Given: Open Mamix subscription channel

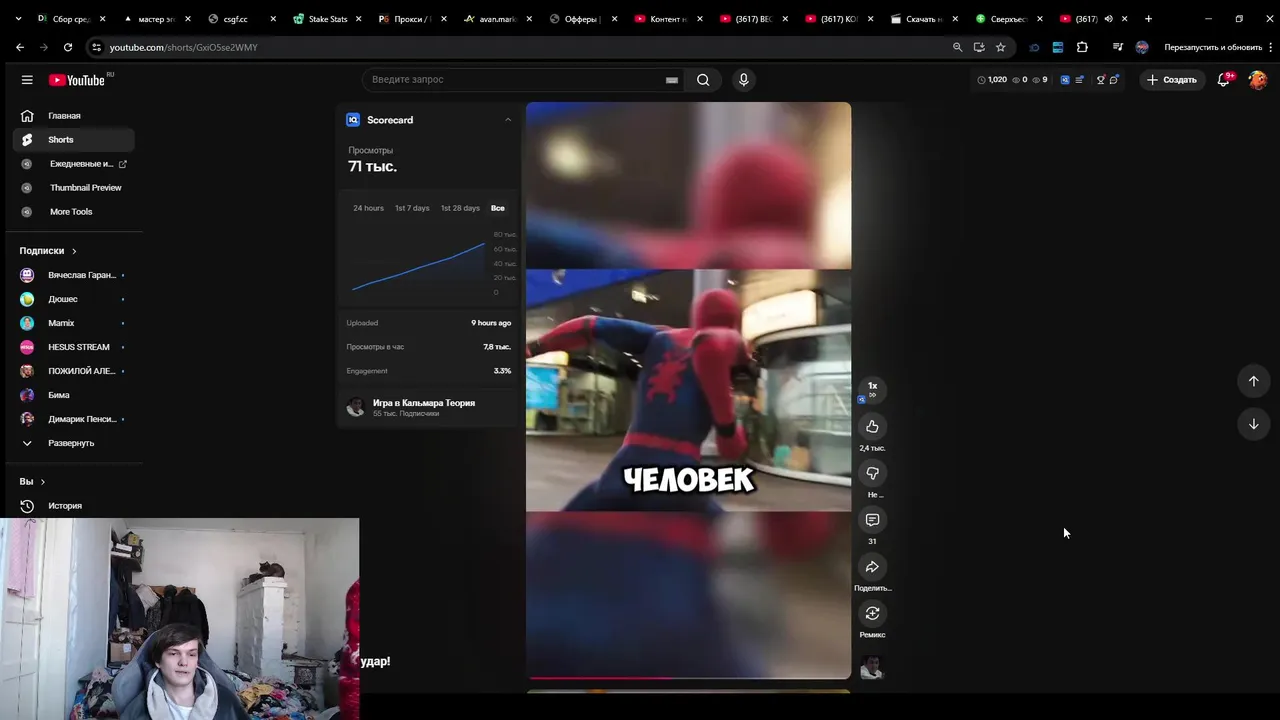Looking at the screenshot, I should 74,323.
